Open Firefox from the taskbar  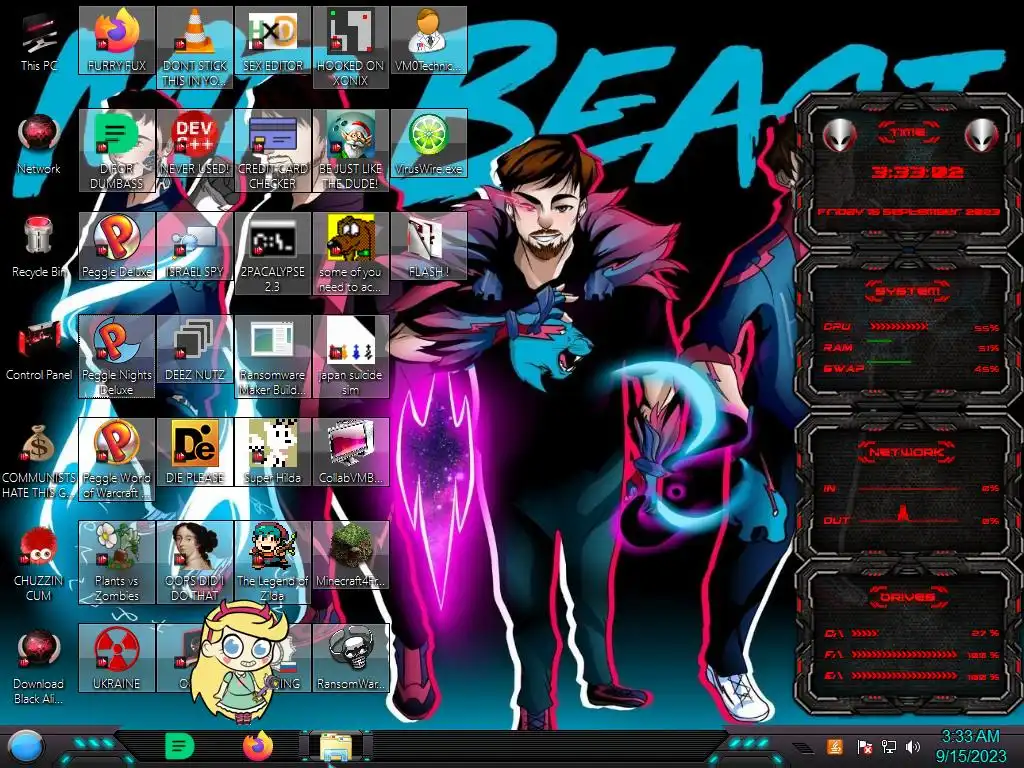[258, 746]
